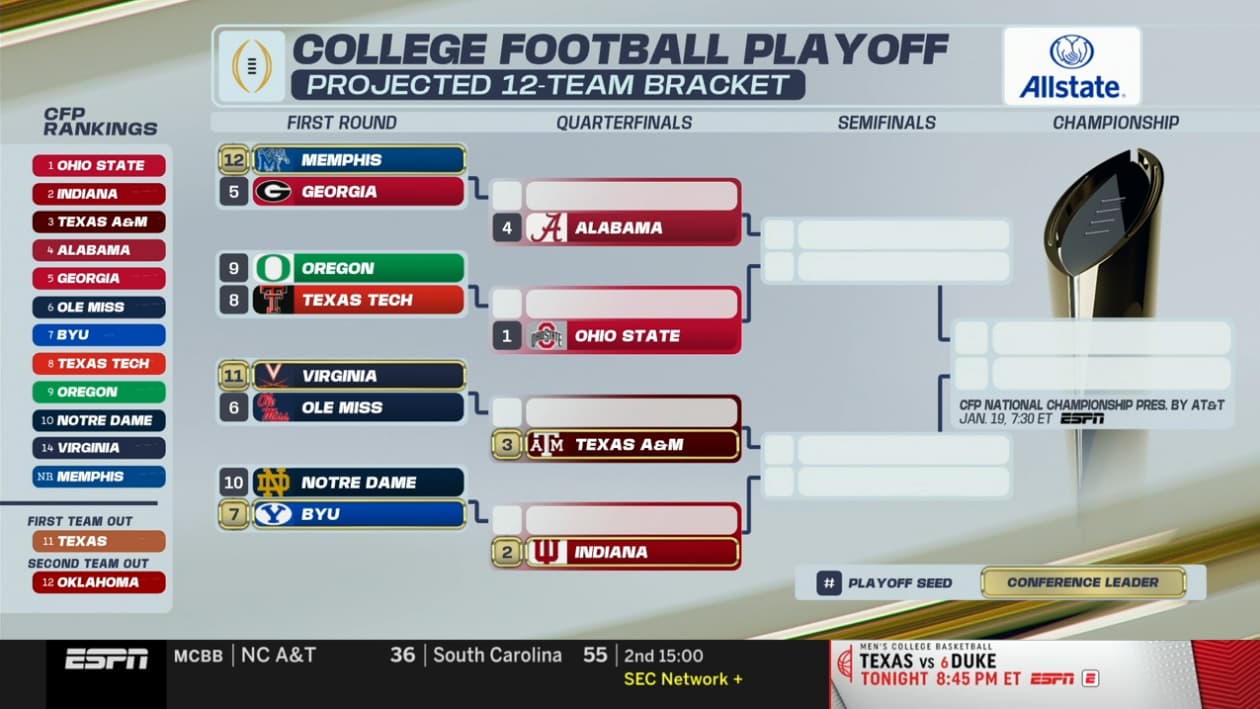The width and height of the screenshot is (1260, 709).
Task: Click the Indiana IU trident logo
Action: point(546,552)
